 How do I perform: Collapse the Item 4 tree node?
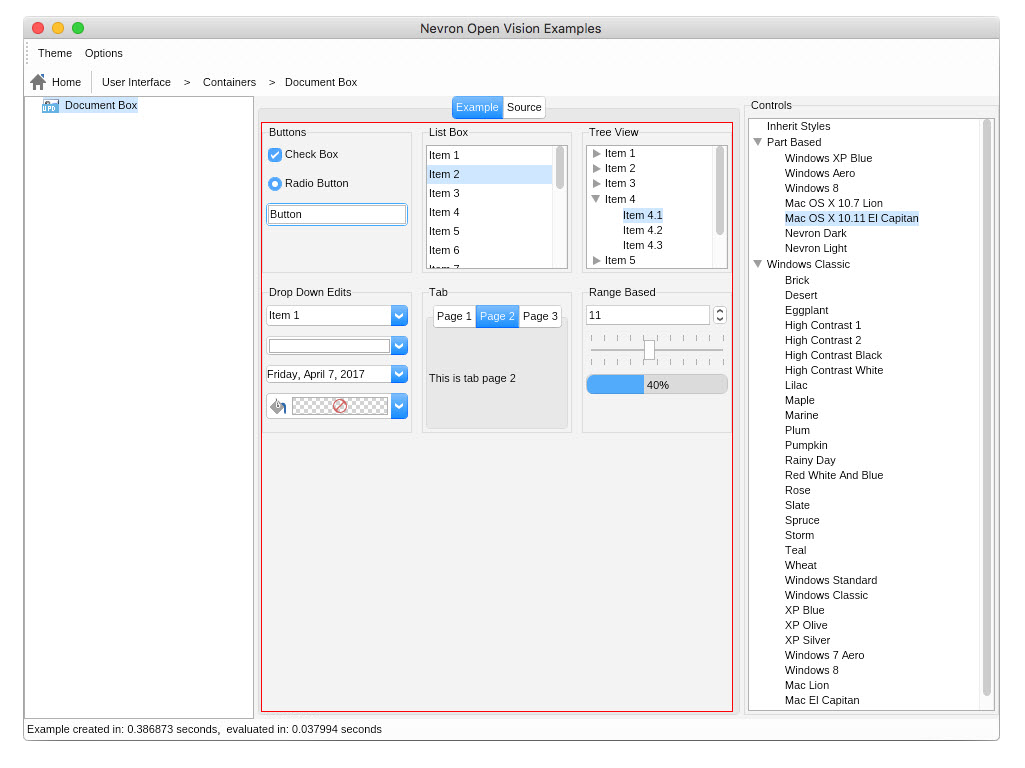pyautogui.click(x=596, y=199)
